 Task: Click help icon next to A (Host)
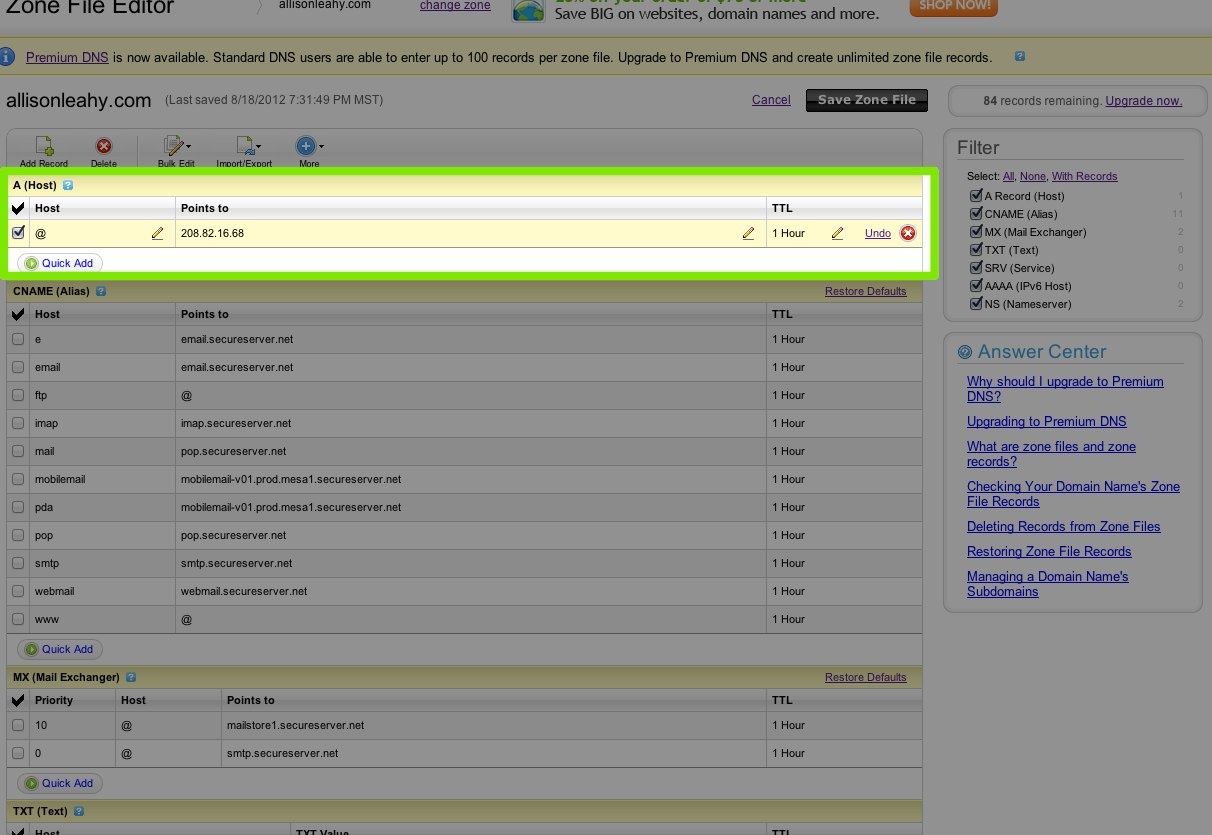tap(68, 185)
